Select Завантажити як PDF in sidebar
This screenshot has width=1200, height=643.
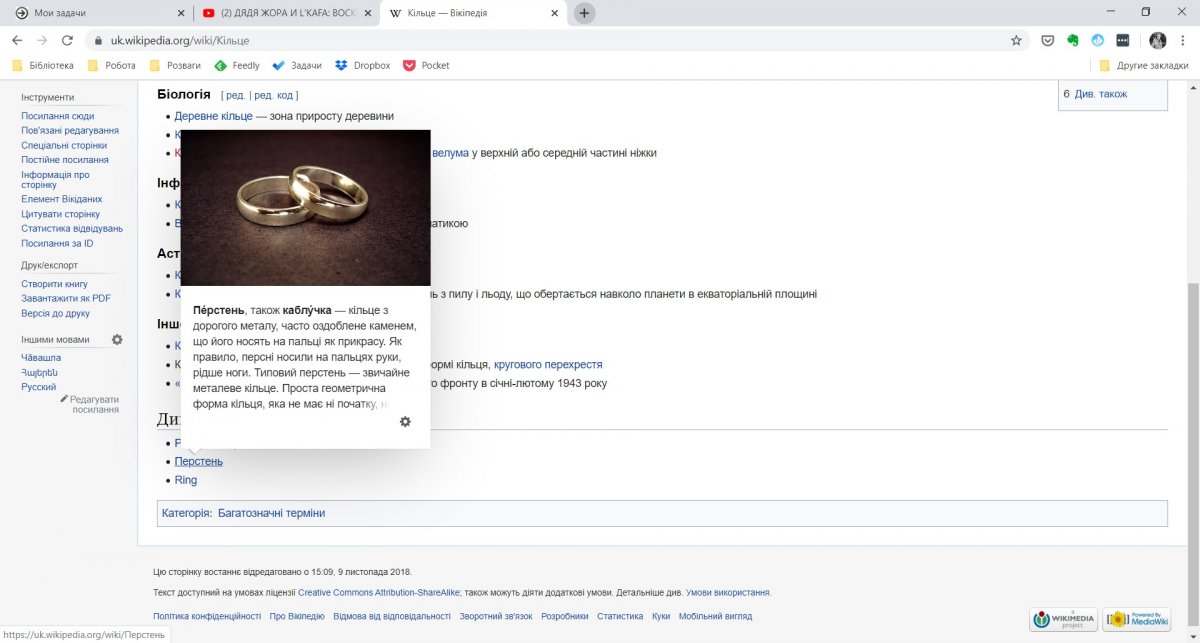tap(66, 299)
